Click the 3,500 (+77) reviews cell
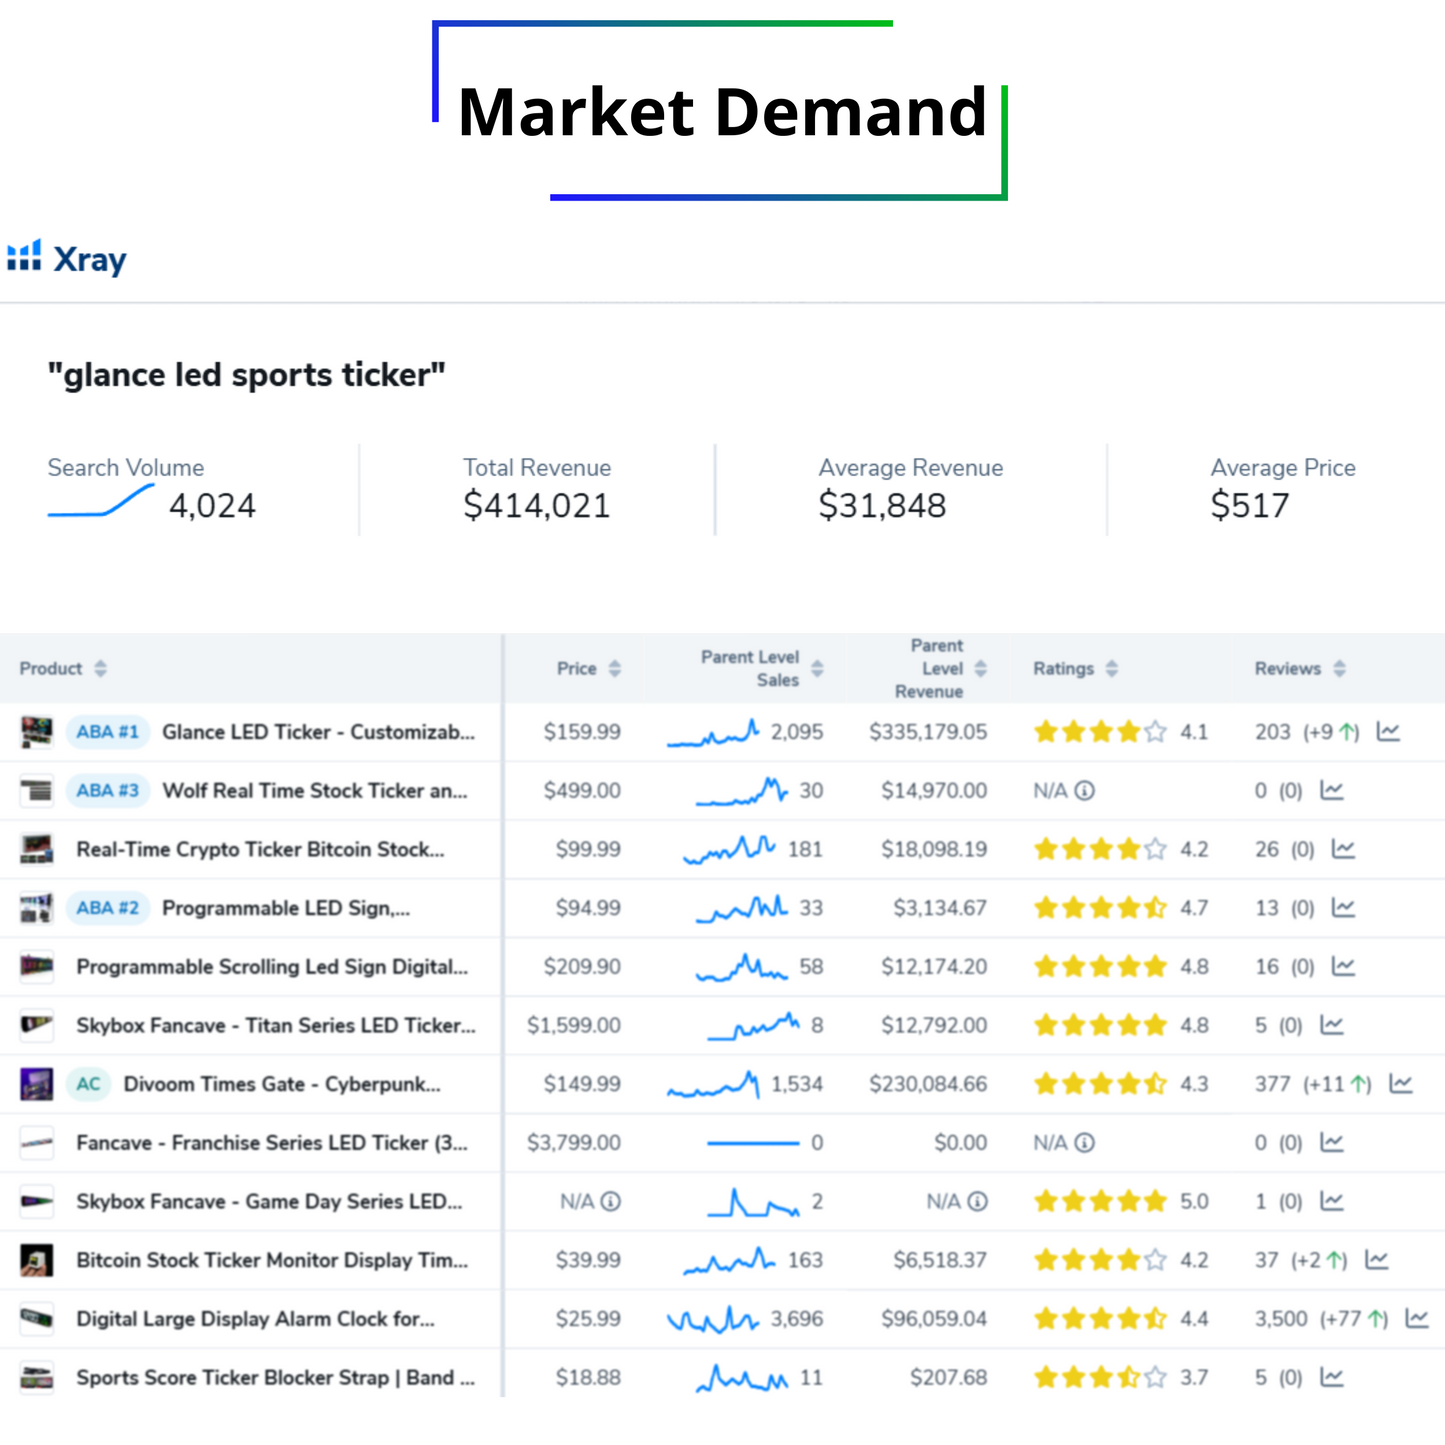The height and width of the screenshot is (1445, 1445). click(1322, 1319)
